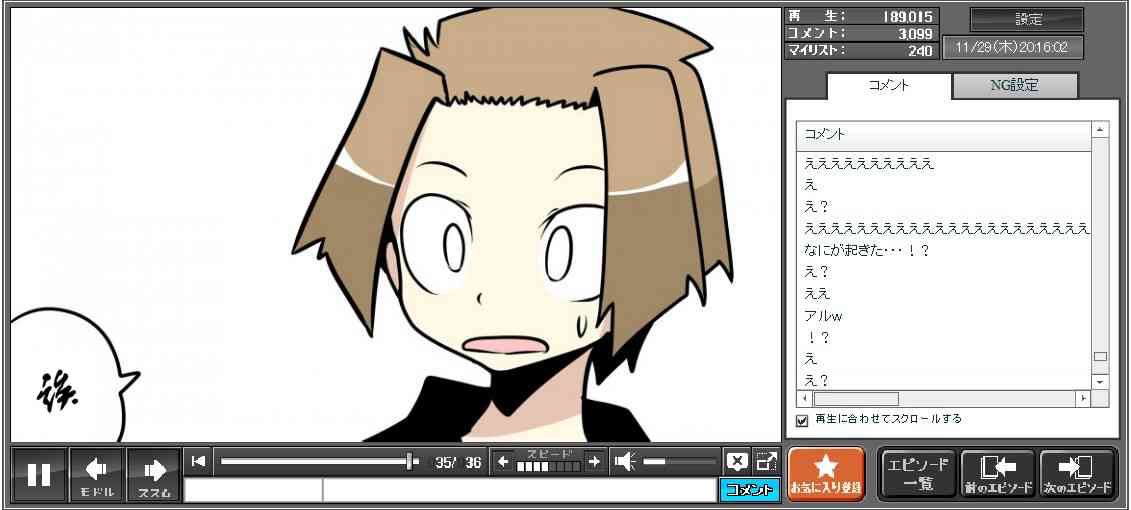Hide on-screen comments with the X bubble icon
This screenshot has width=1131, height=510.
(737, 461)
